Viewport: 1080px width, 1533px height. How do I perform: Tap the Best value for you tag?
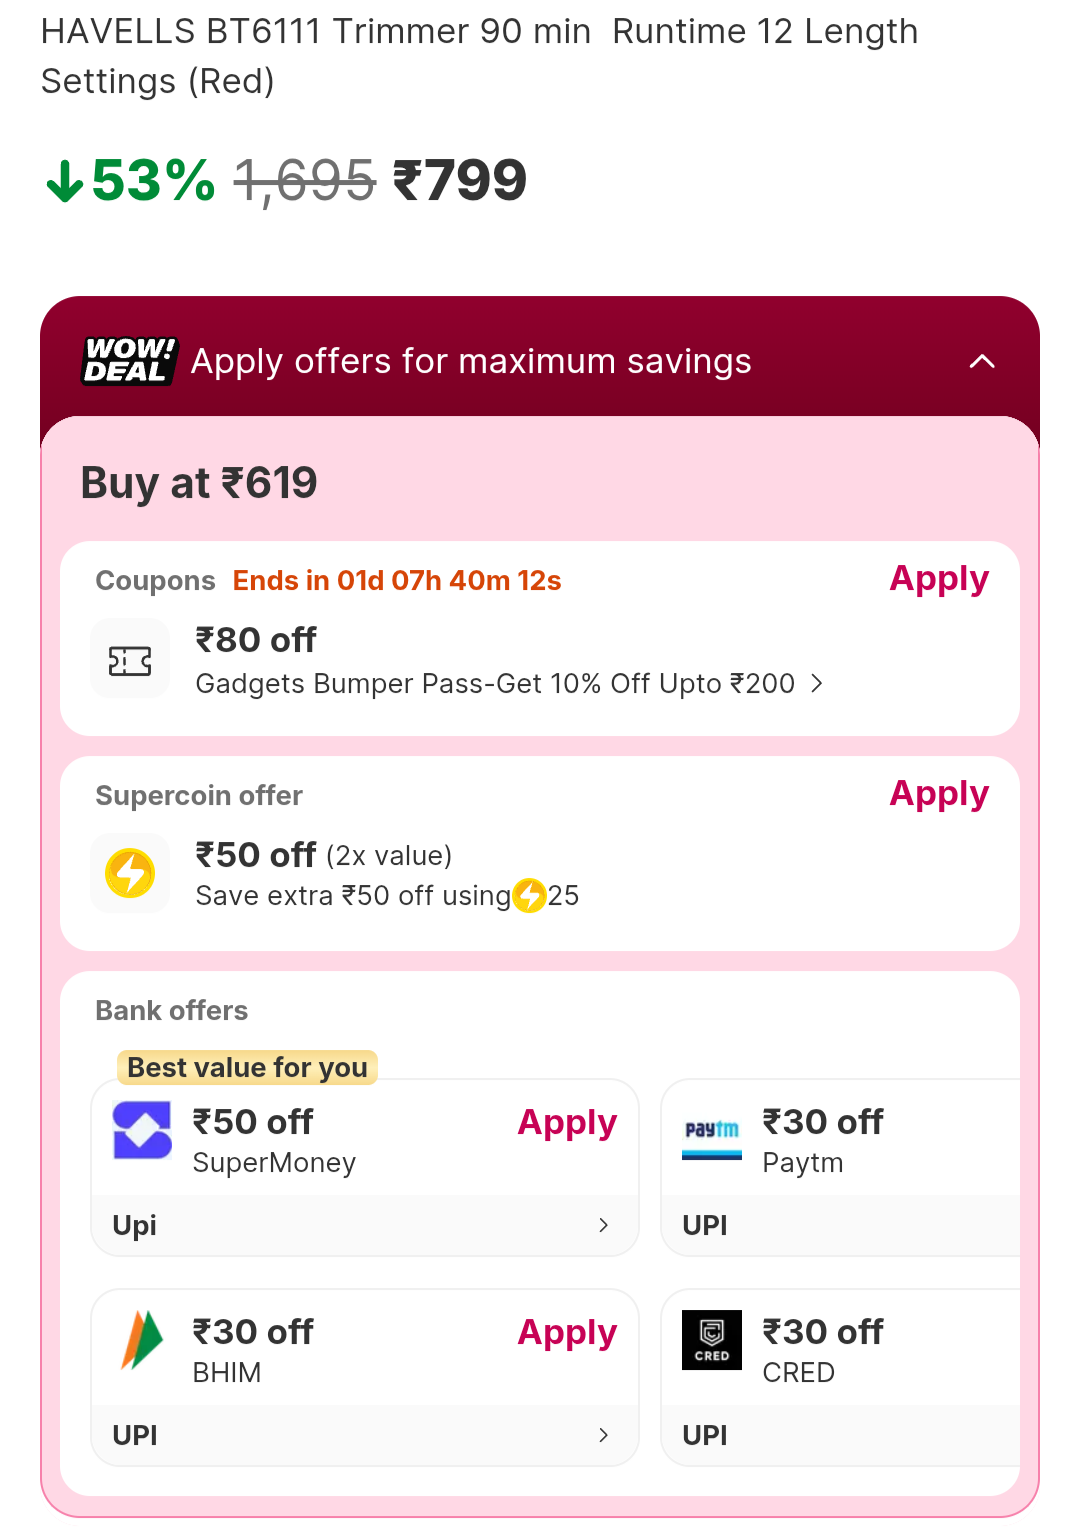[x=247, y=1068]
